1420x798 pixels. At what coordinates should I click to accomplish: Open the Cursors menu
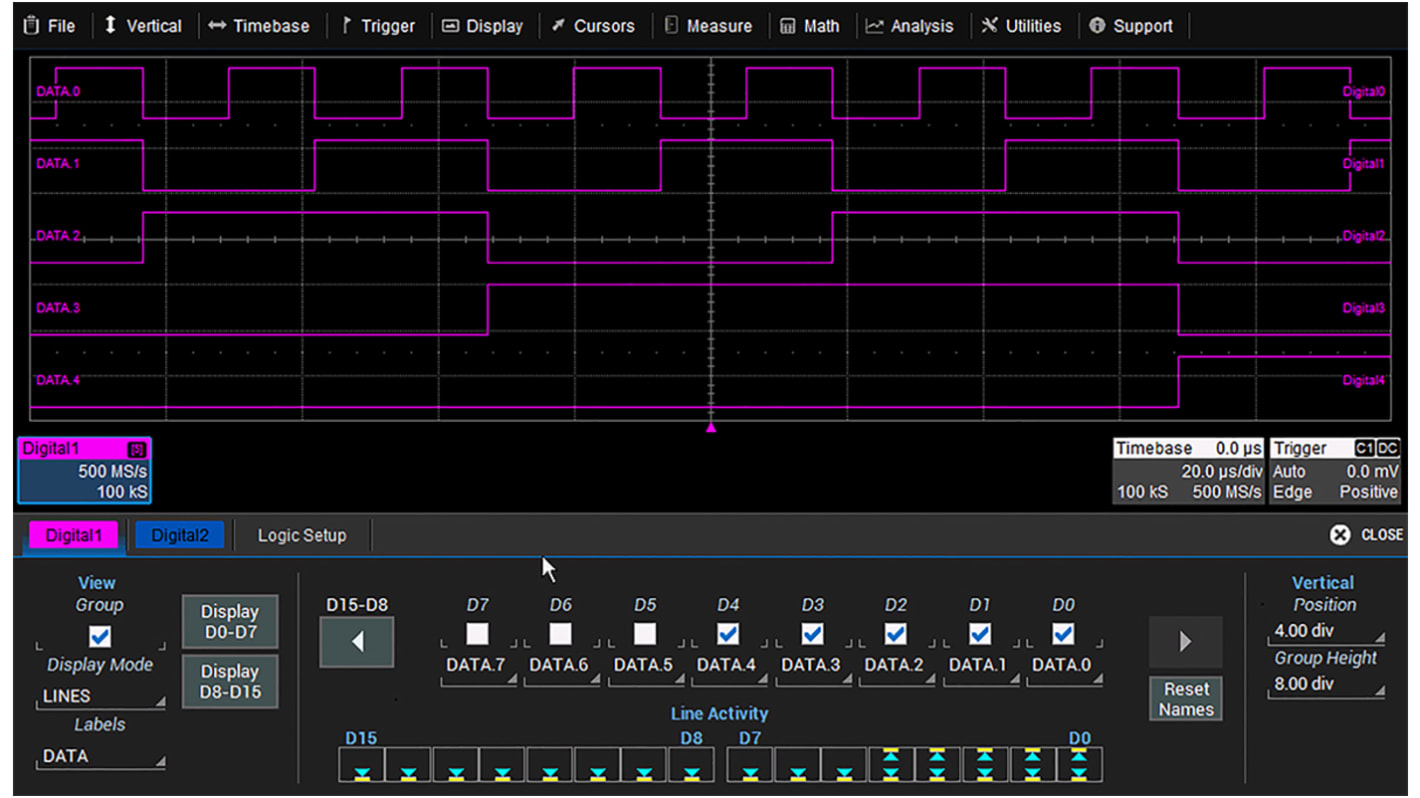click(x=592, y=26)
